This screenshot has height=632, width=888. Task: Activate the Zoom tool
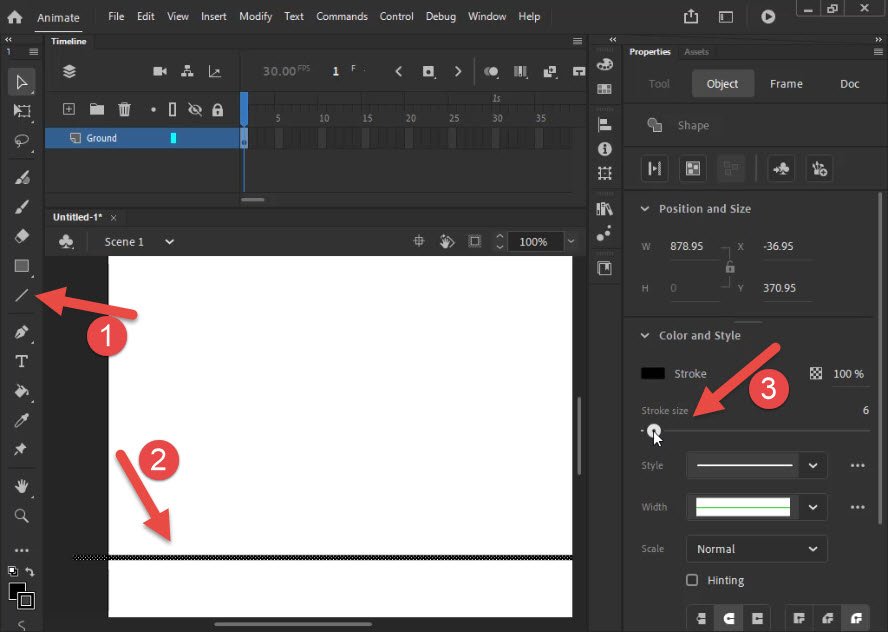pyautogui.click(x=22, y=515)
